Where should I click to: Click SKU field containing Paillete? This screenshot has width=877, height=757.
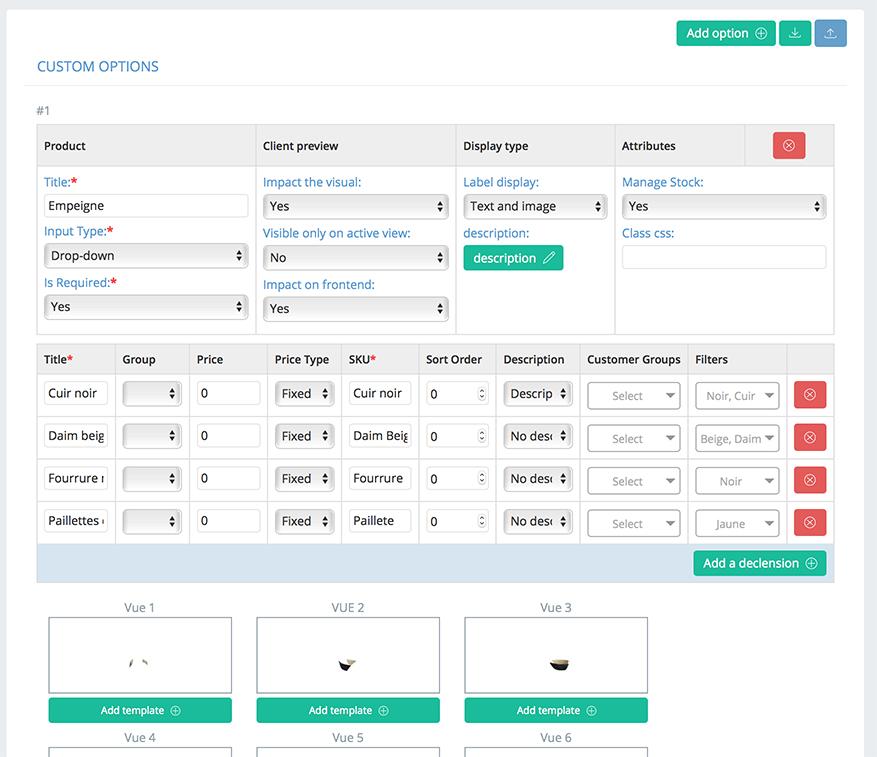click(380, 521)
